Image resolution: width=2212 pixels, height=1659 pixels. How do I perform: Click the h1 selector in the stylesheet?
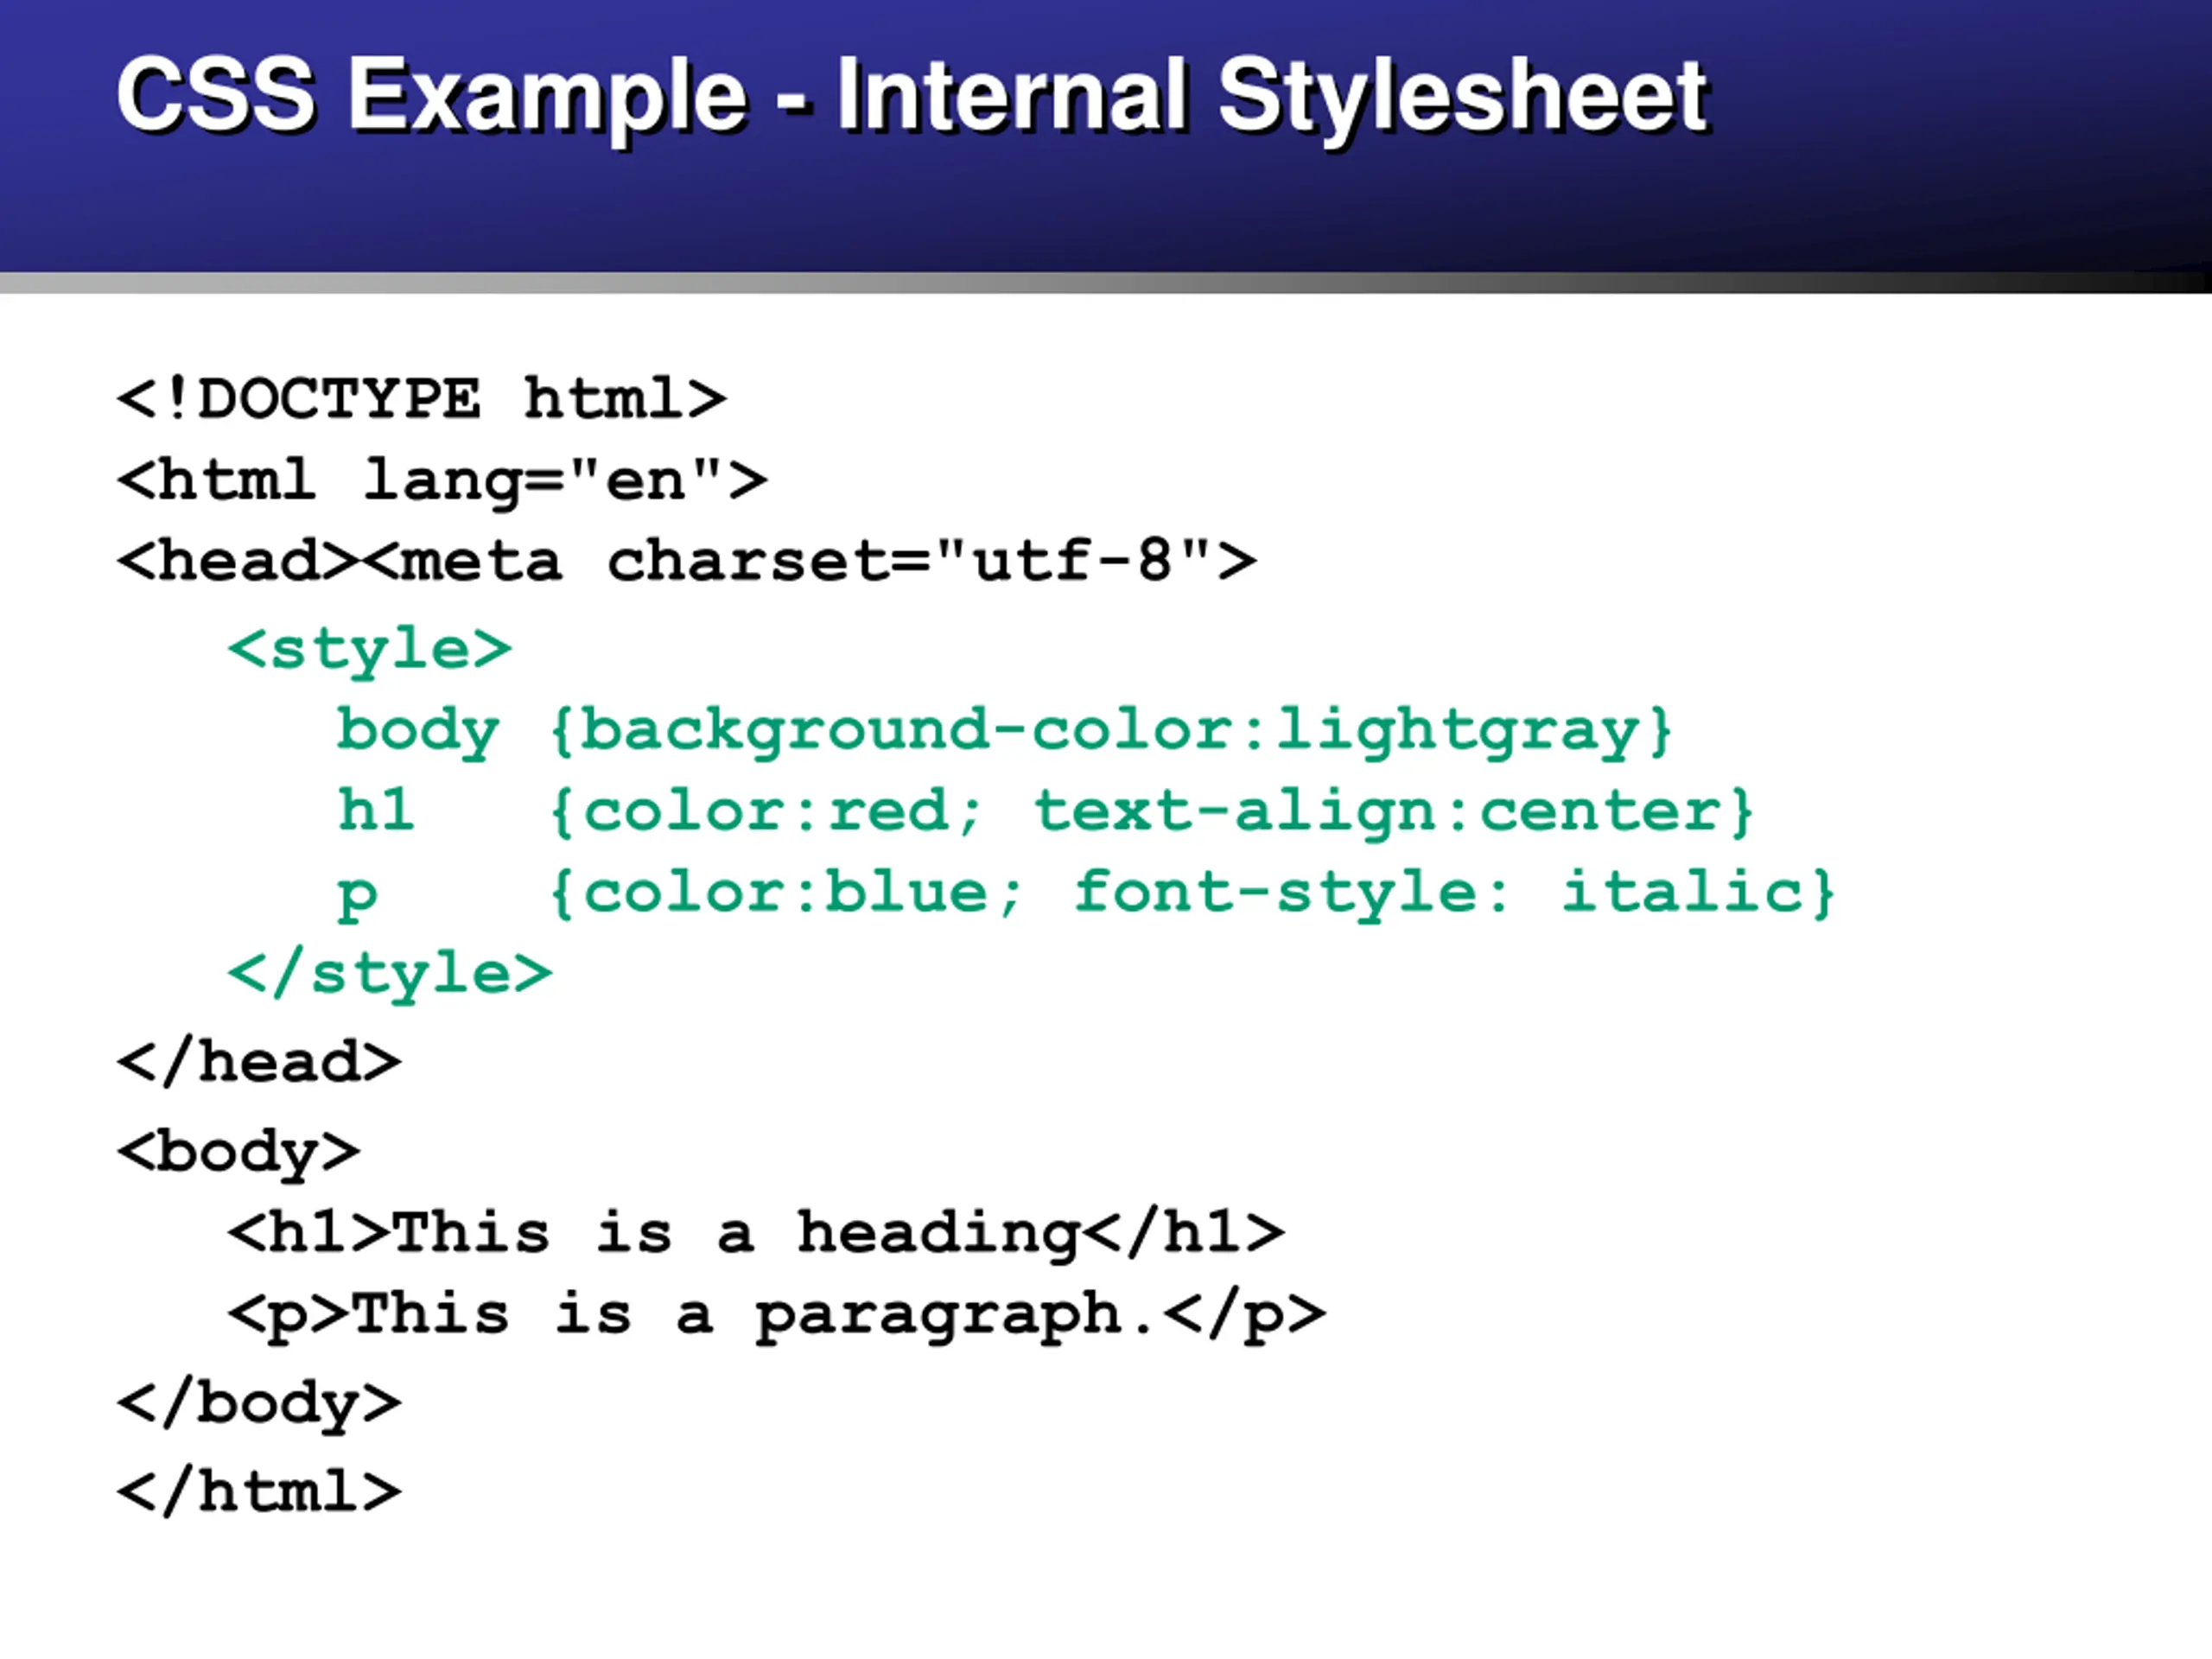click(375, 810)
